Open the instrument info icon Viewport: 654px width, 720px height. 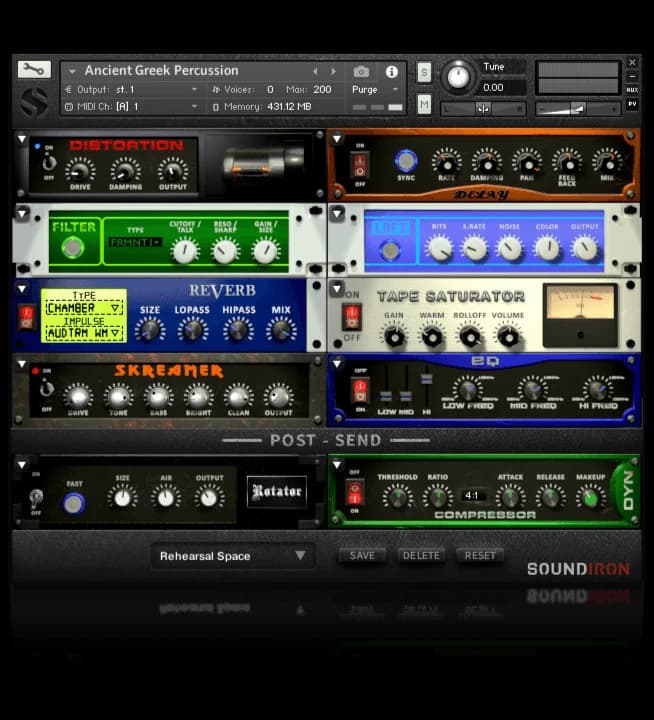[x=391, y=71]
